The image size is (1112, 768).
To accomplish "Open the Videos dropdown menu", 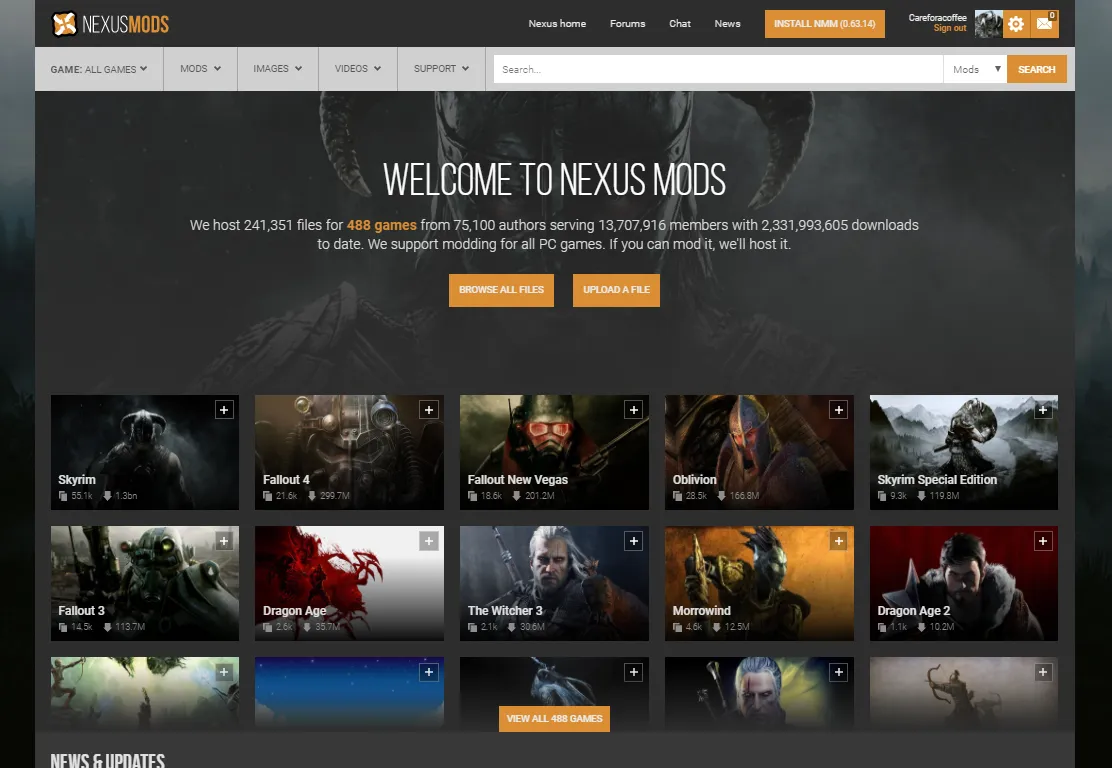I will [358, 69].
